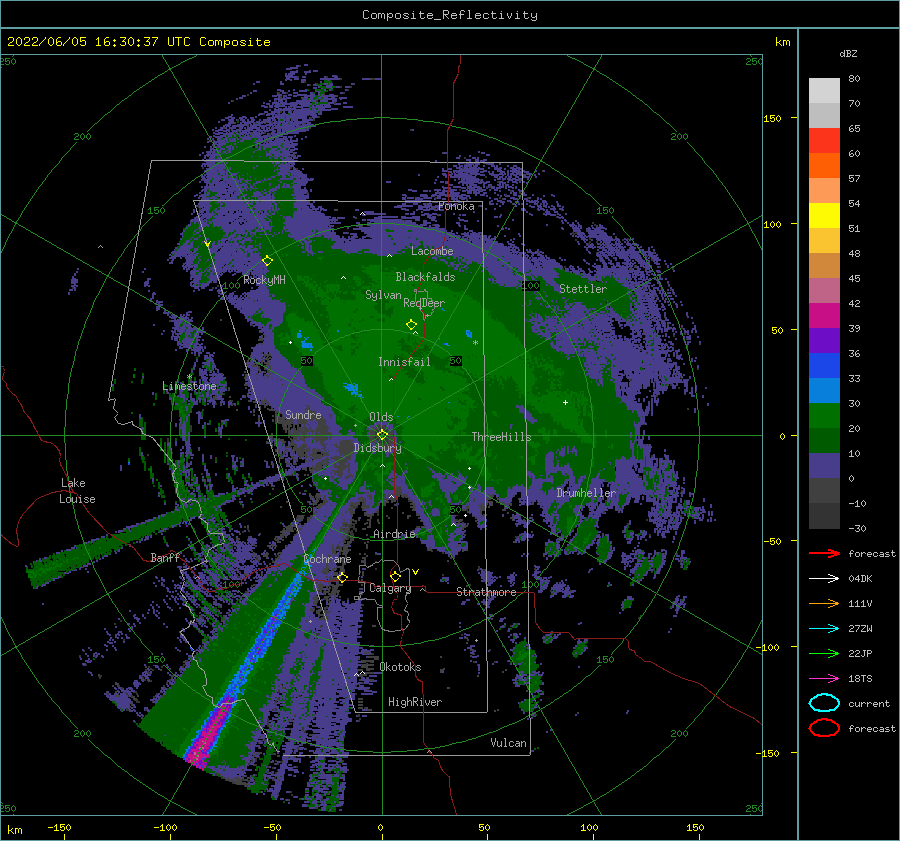
Task: Click the cyan current ellipse icon
Action: 824,703
